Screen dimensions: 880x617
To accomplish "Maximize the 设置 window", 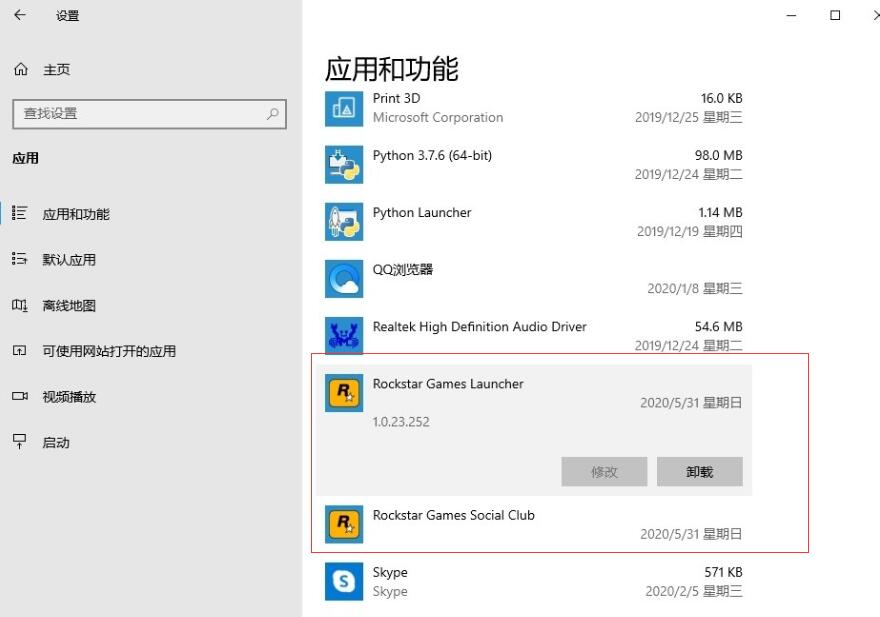I will [x=835, y=15].
